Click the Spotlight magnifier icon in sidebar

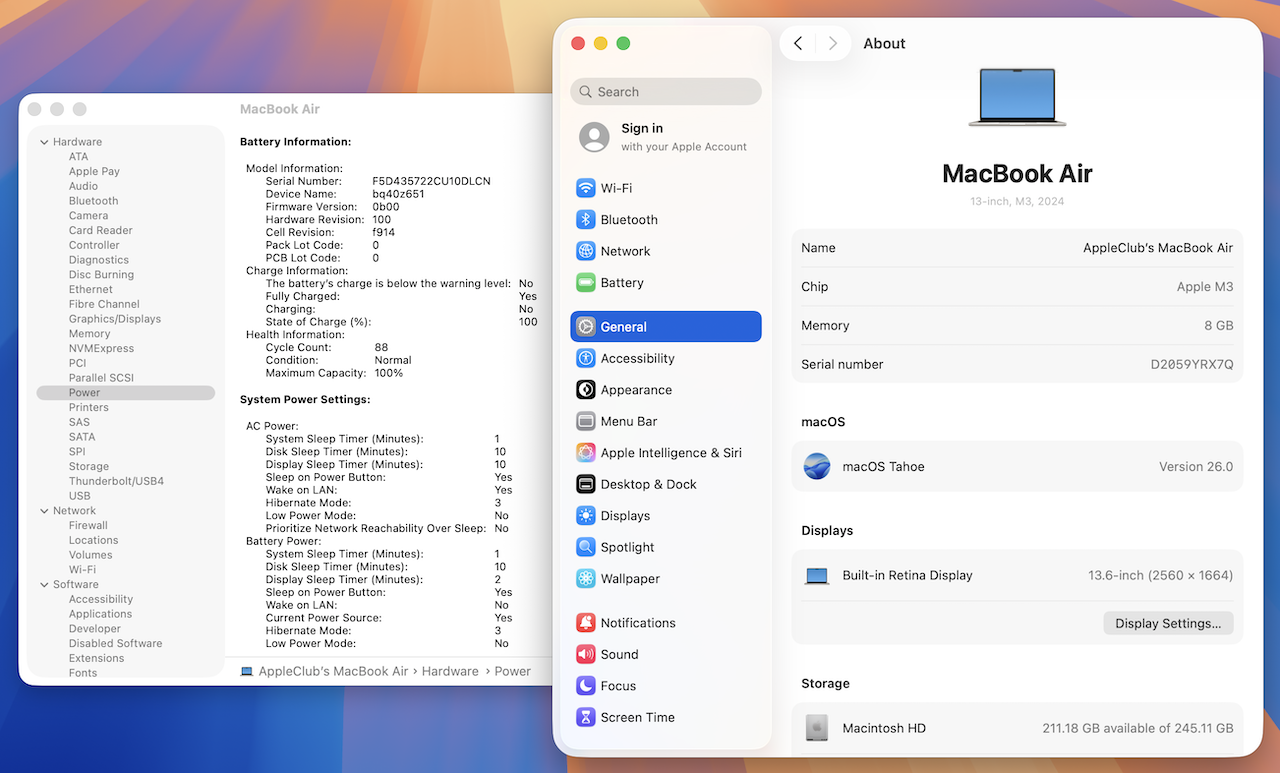click(x=586, y=547)
